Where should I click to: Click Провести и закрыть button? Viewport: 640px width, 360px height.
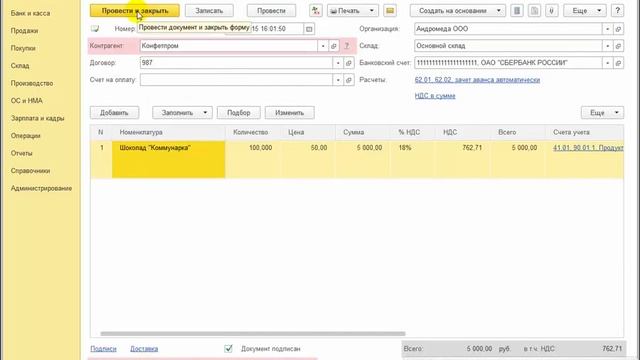coord(135,11)
